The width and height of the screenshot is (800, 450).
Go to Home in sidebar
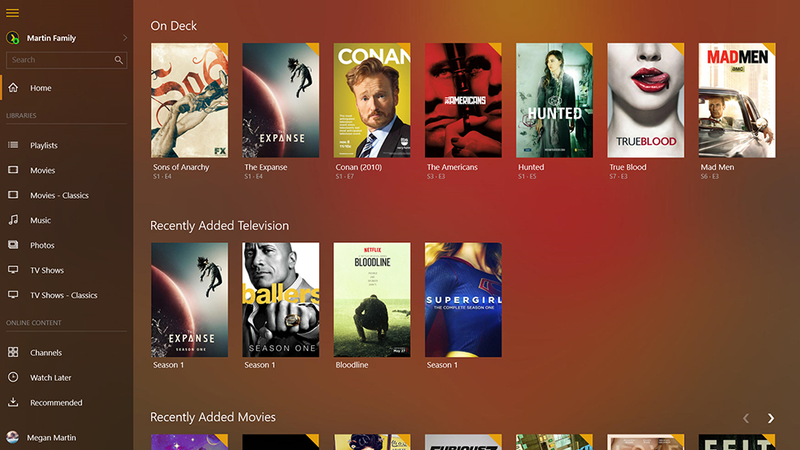40,88
